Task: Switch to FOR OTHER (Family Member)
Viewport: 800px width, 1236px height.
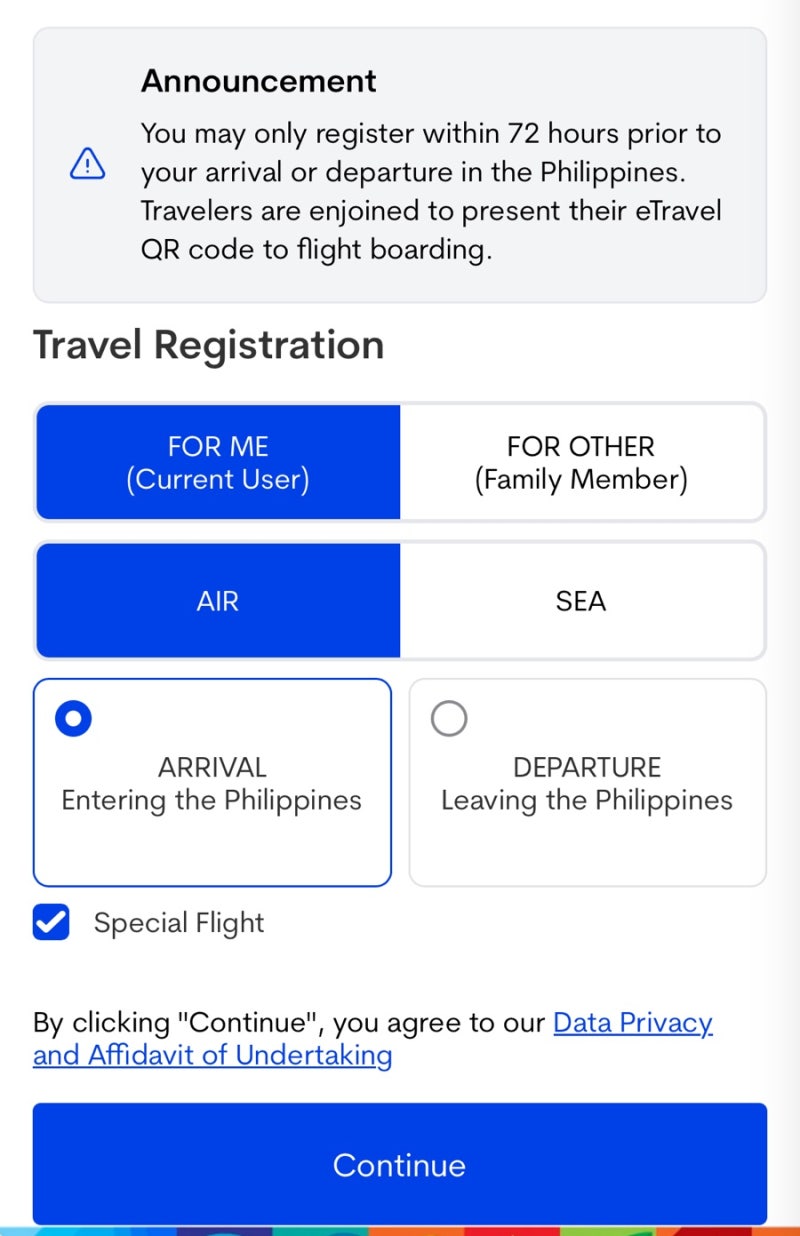Action: (x=582, y=462)
